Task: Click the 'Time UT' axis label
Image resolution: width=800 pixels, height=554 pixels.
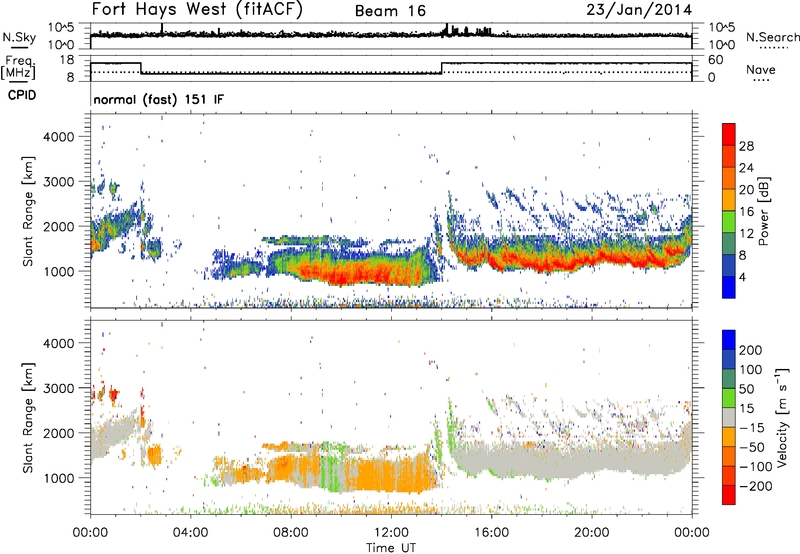Action: coord(391,548)
